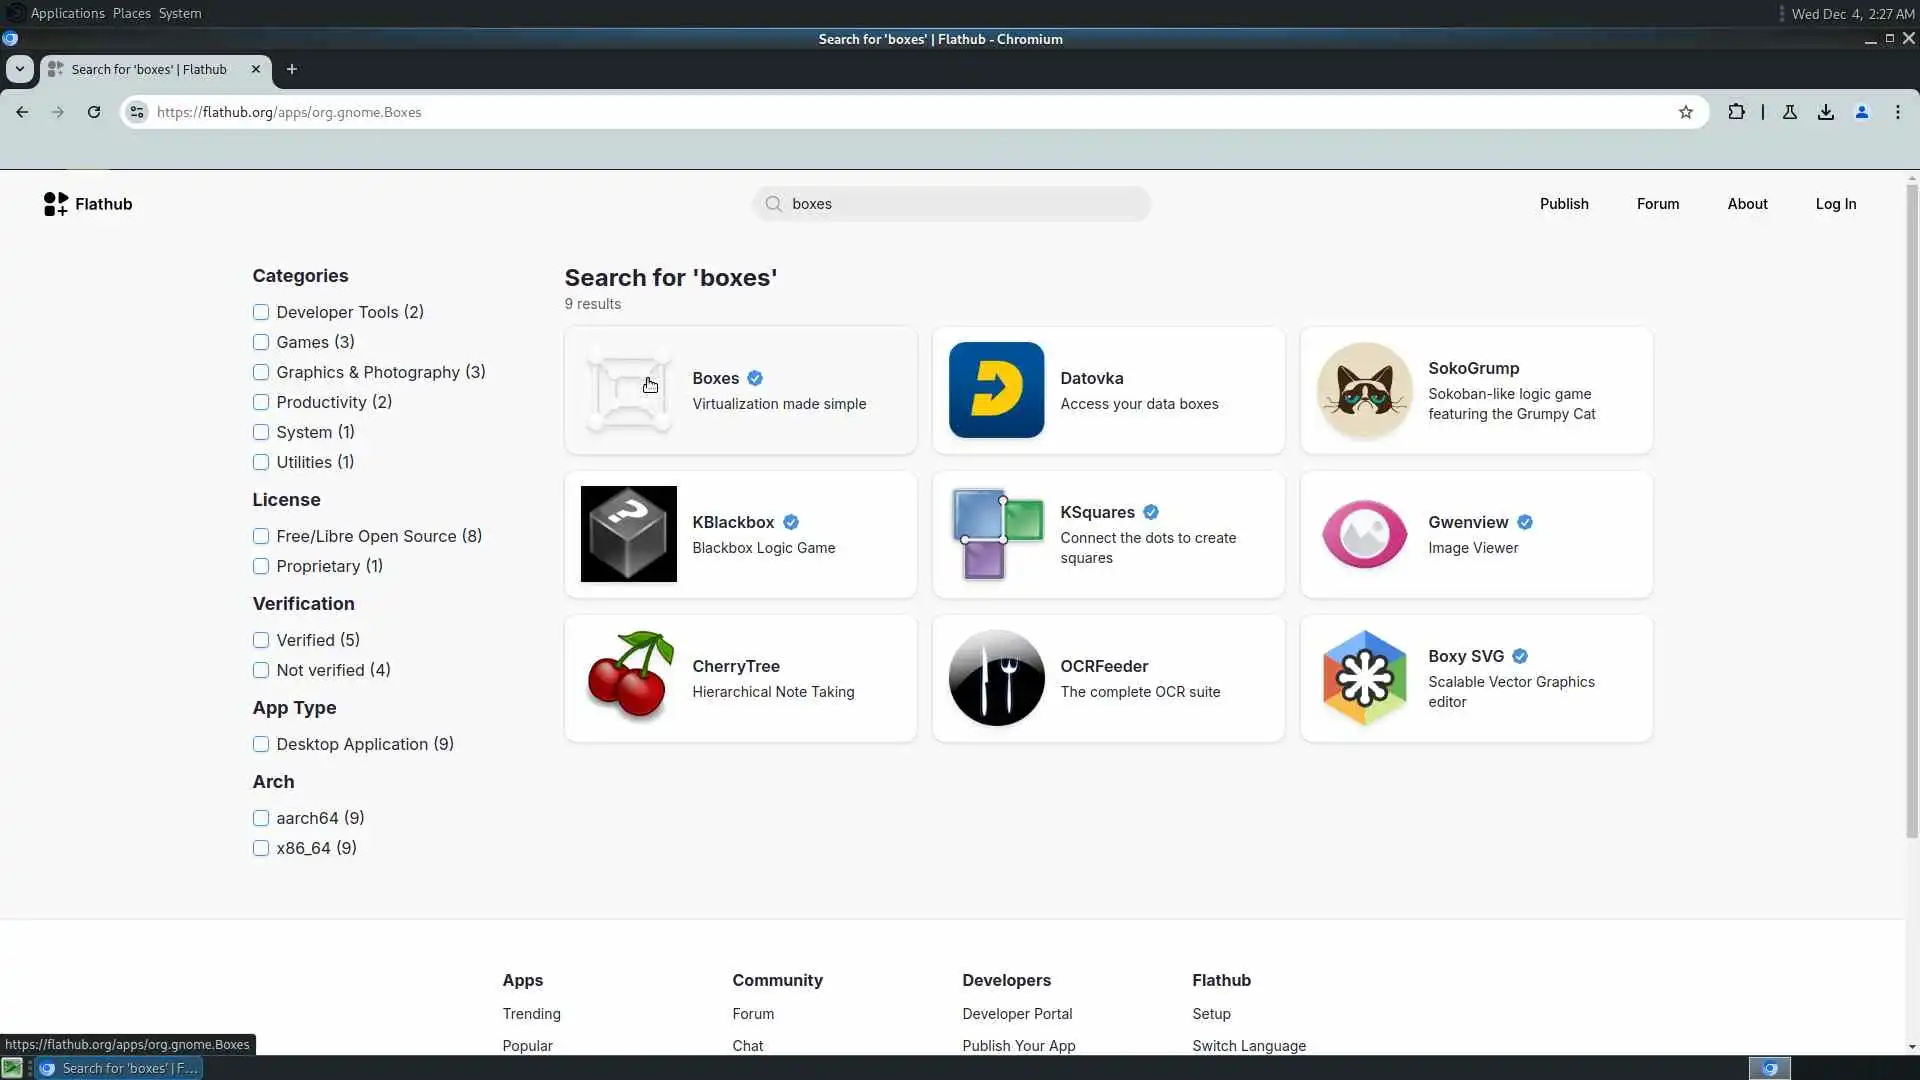Click the Extensions puzzle icon
Screen dimensions: 1920x1080
point(1736,112)
